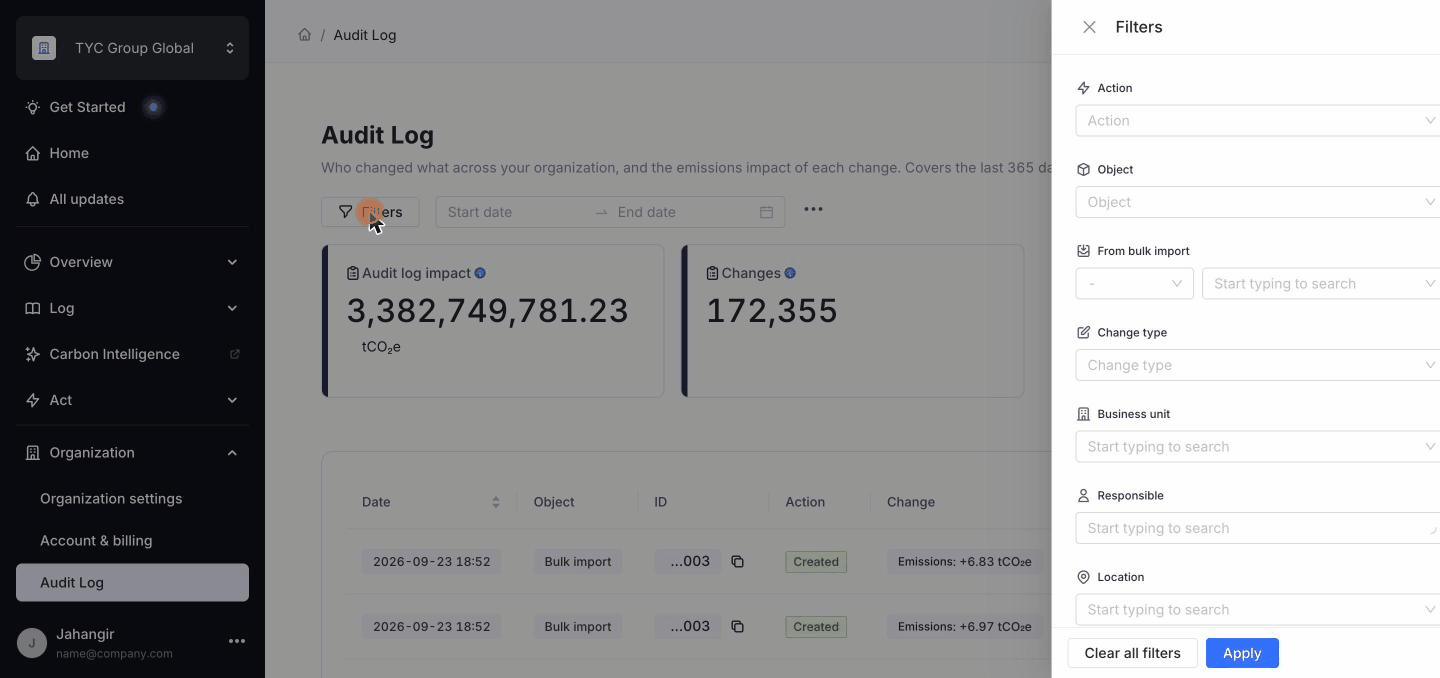Click the info icon beside Changes

(790, 273)
